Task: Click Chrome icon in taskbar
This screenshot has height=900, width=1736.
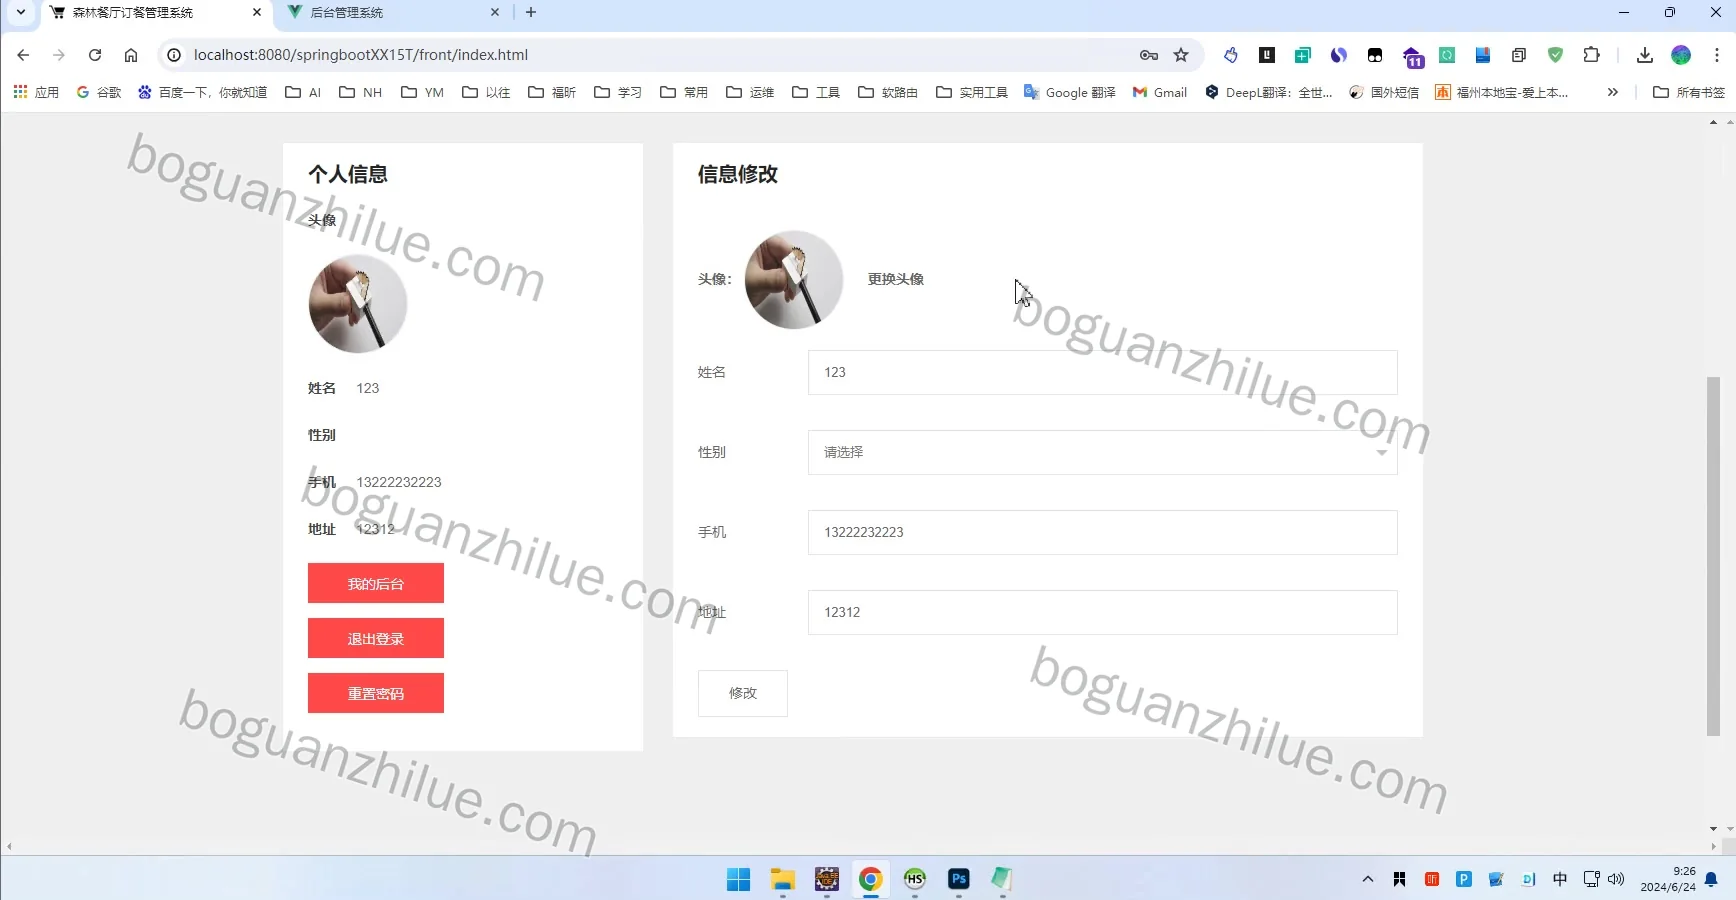Action: point(871,879)
